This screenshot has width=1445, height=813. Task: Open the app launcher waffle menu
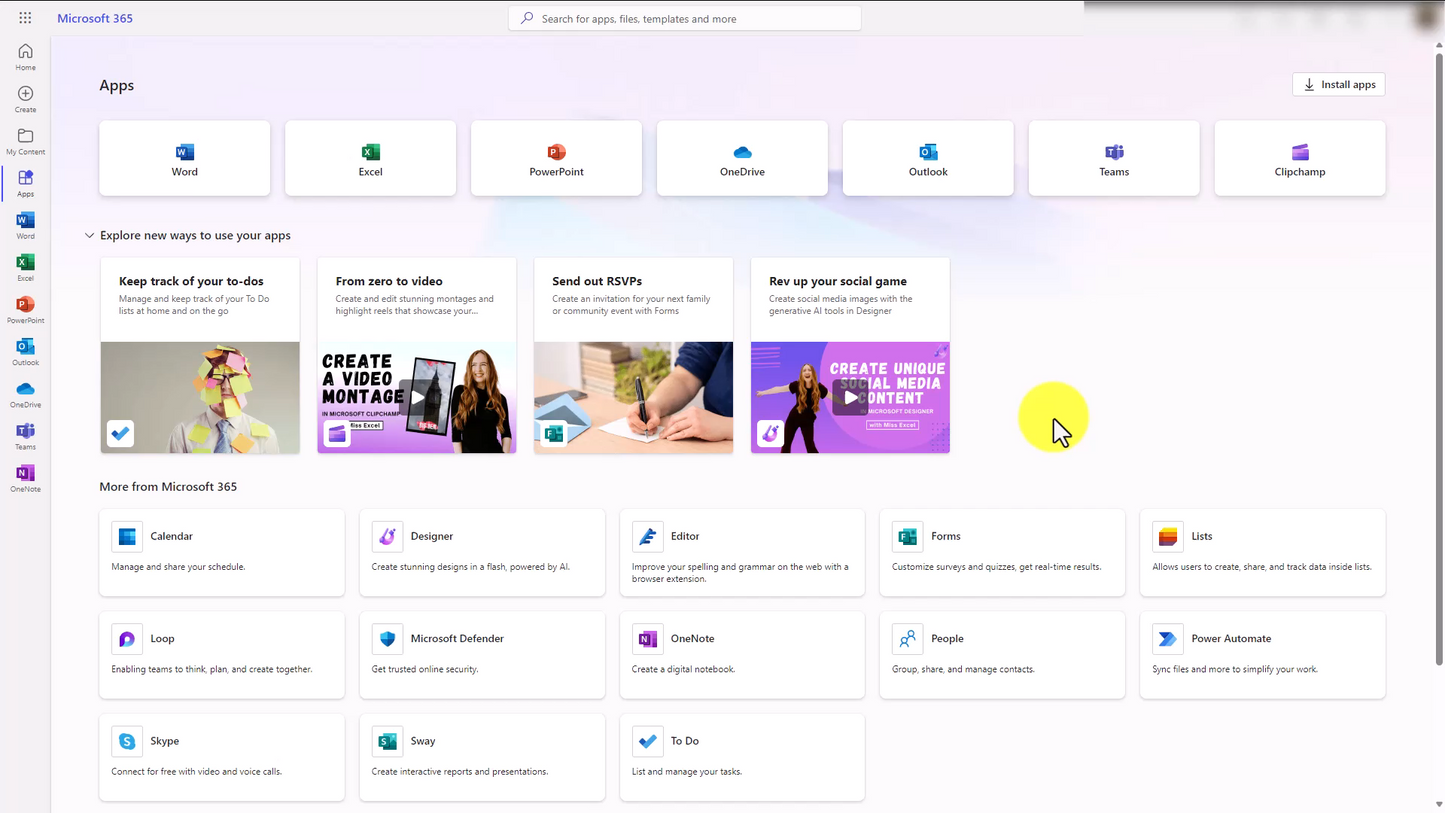tap(25, 17)
